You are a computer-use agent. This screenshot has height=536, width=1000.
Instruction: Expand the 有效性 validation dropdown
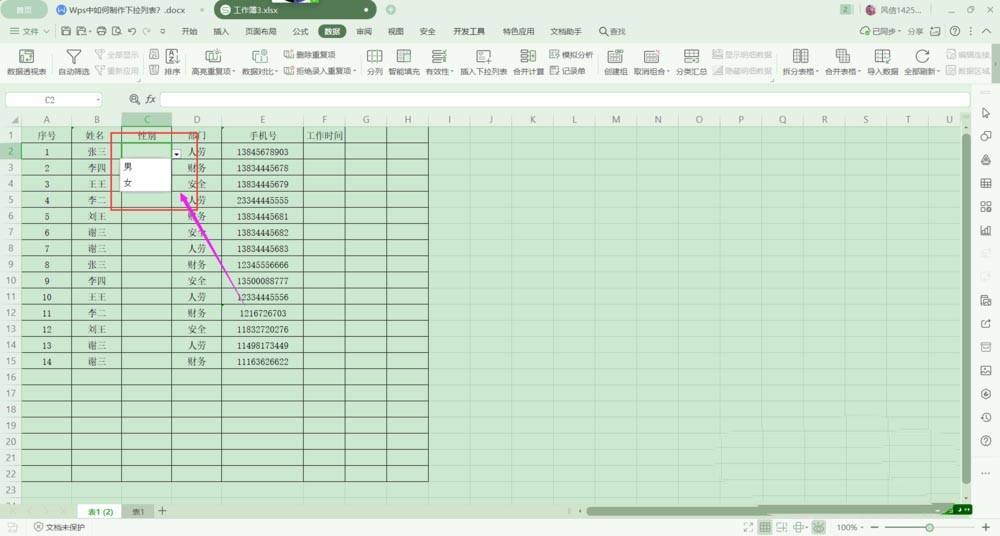click(x=439, y=72)
